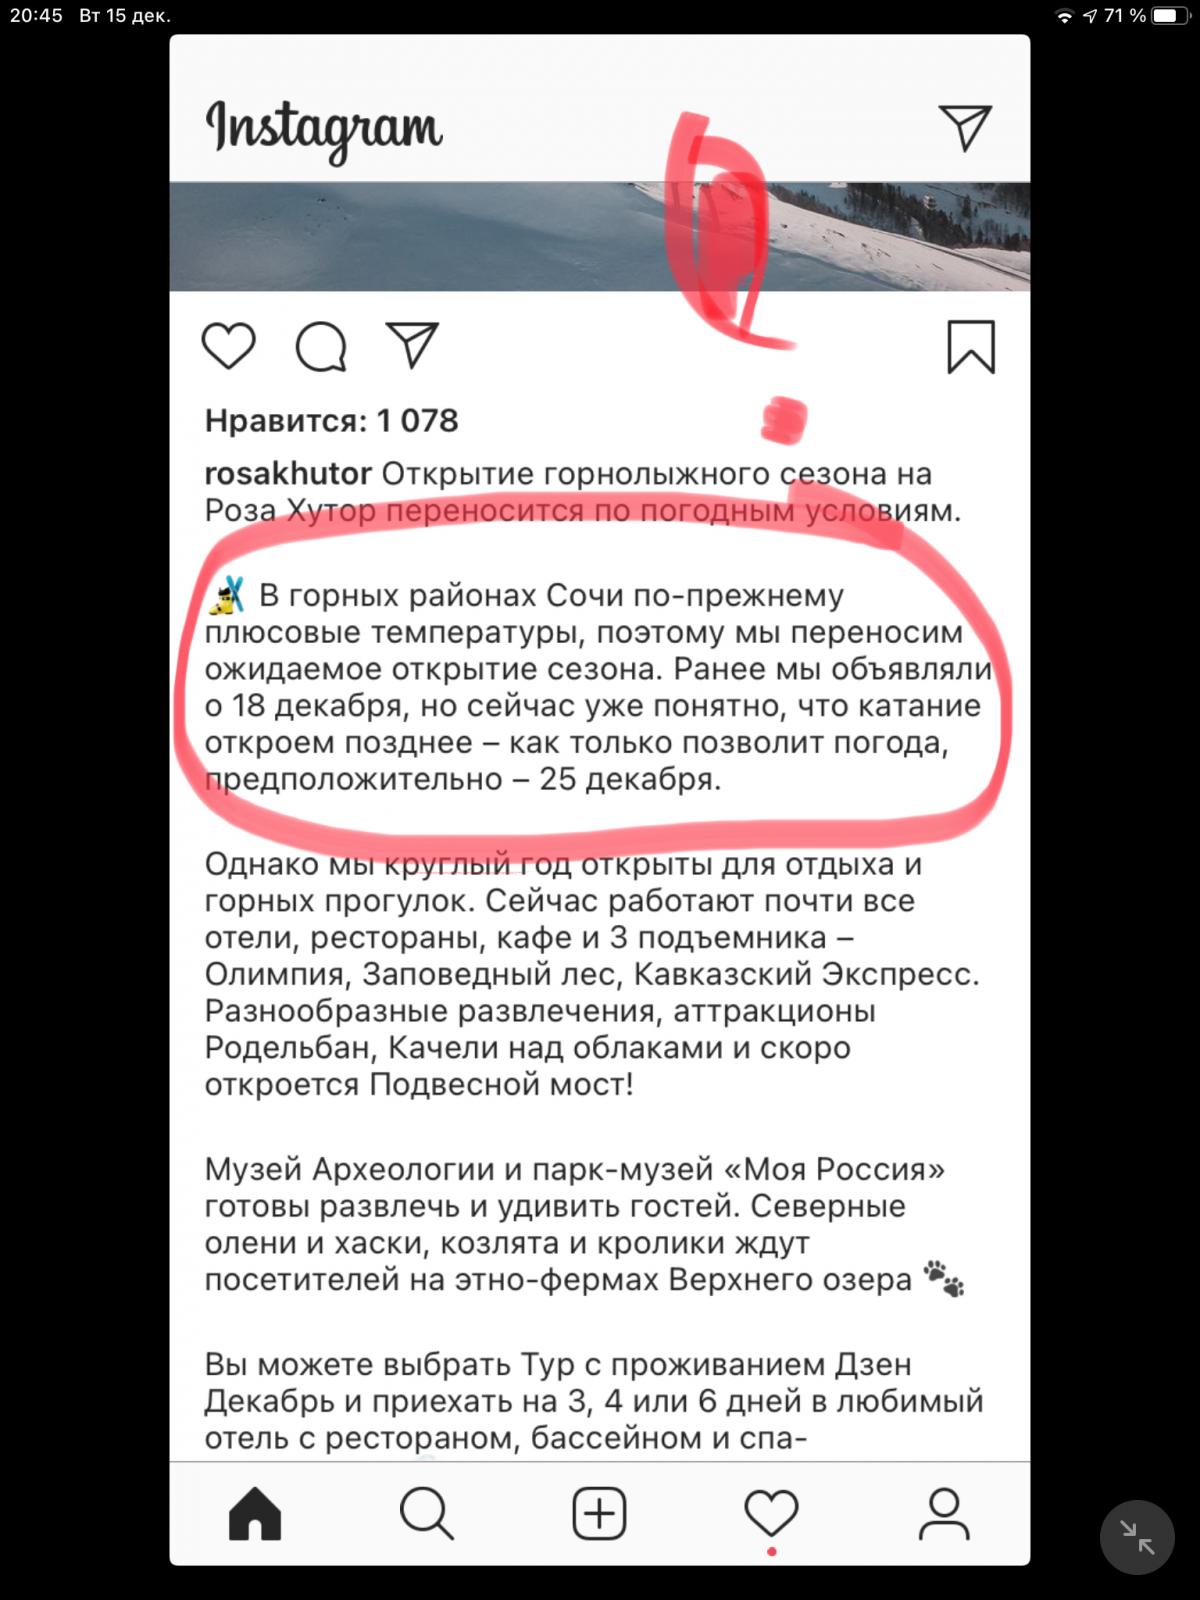
Task: Open rosakhutor profile username link
Action: 288,474
